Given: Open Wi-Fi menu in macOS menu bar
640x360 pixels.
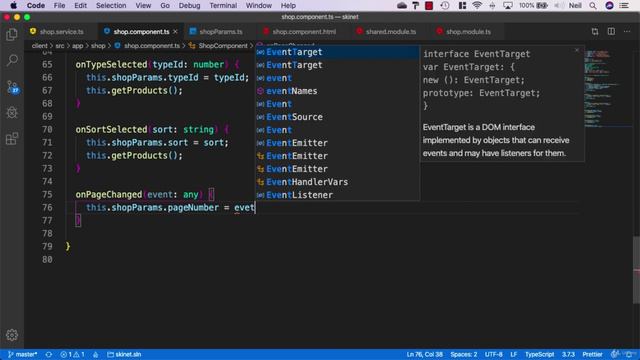Looking at the screenshot, I should [x=476, y=6].
